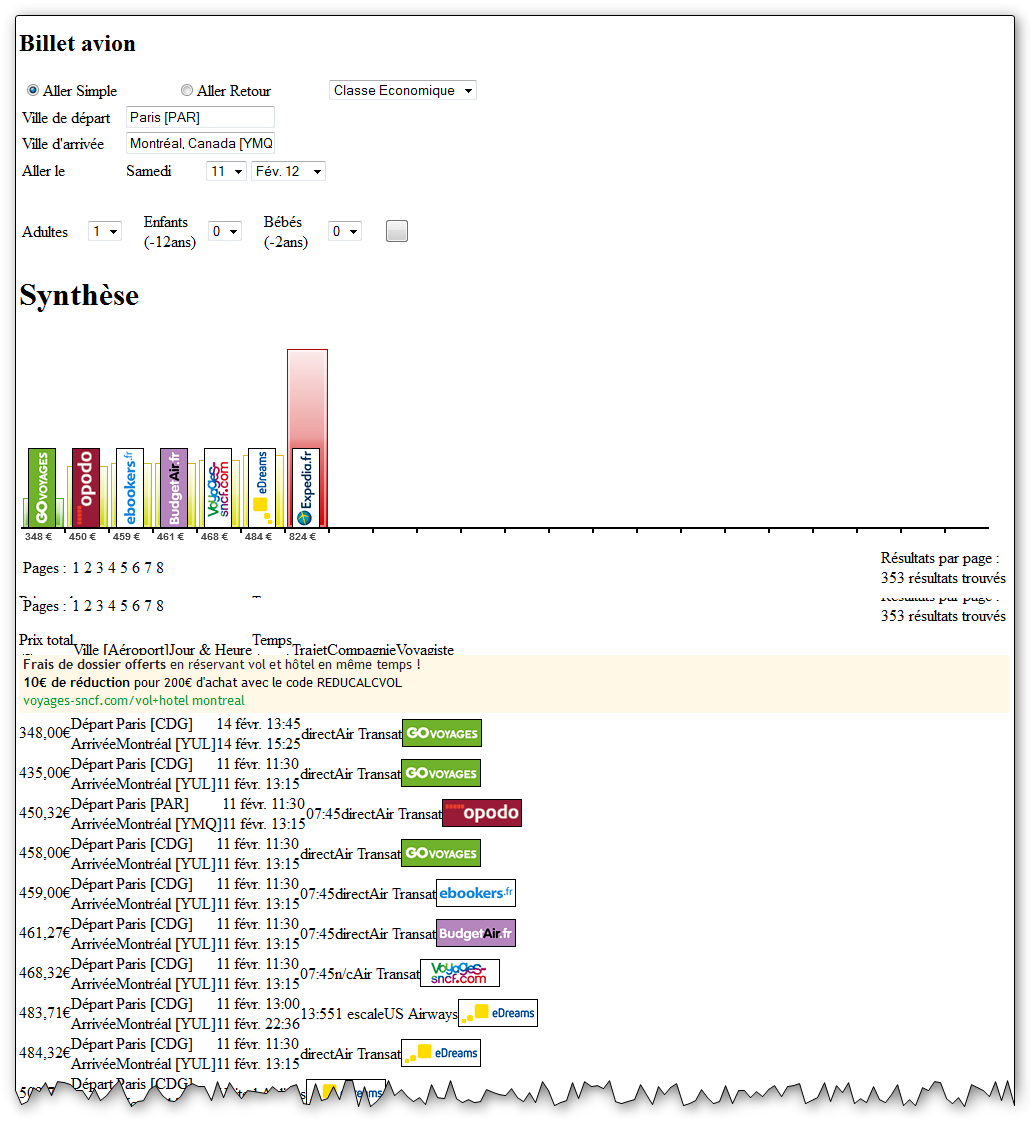Click the blank search button beside Bébés
Image resolution: width=1030 pixels, height=1122 pixels.
click(397, 231)
